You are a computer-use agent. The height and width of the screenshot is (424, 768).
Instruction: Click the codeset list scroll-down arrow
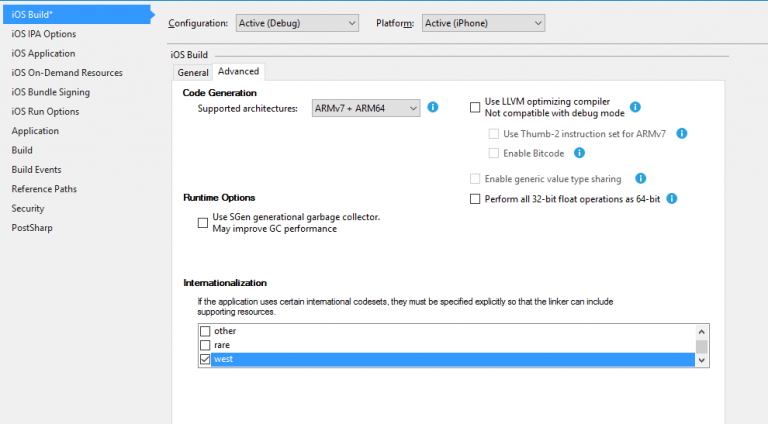click(701, 360)
